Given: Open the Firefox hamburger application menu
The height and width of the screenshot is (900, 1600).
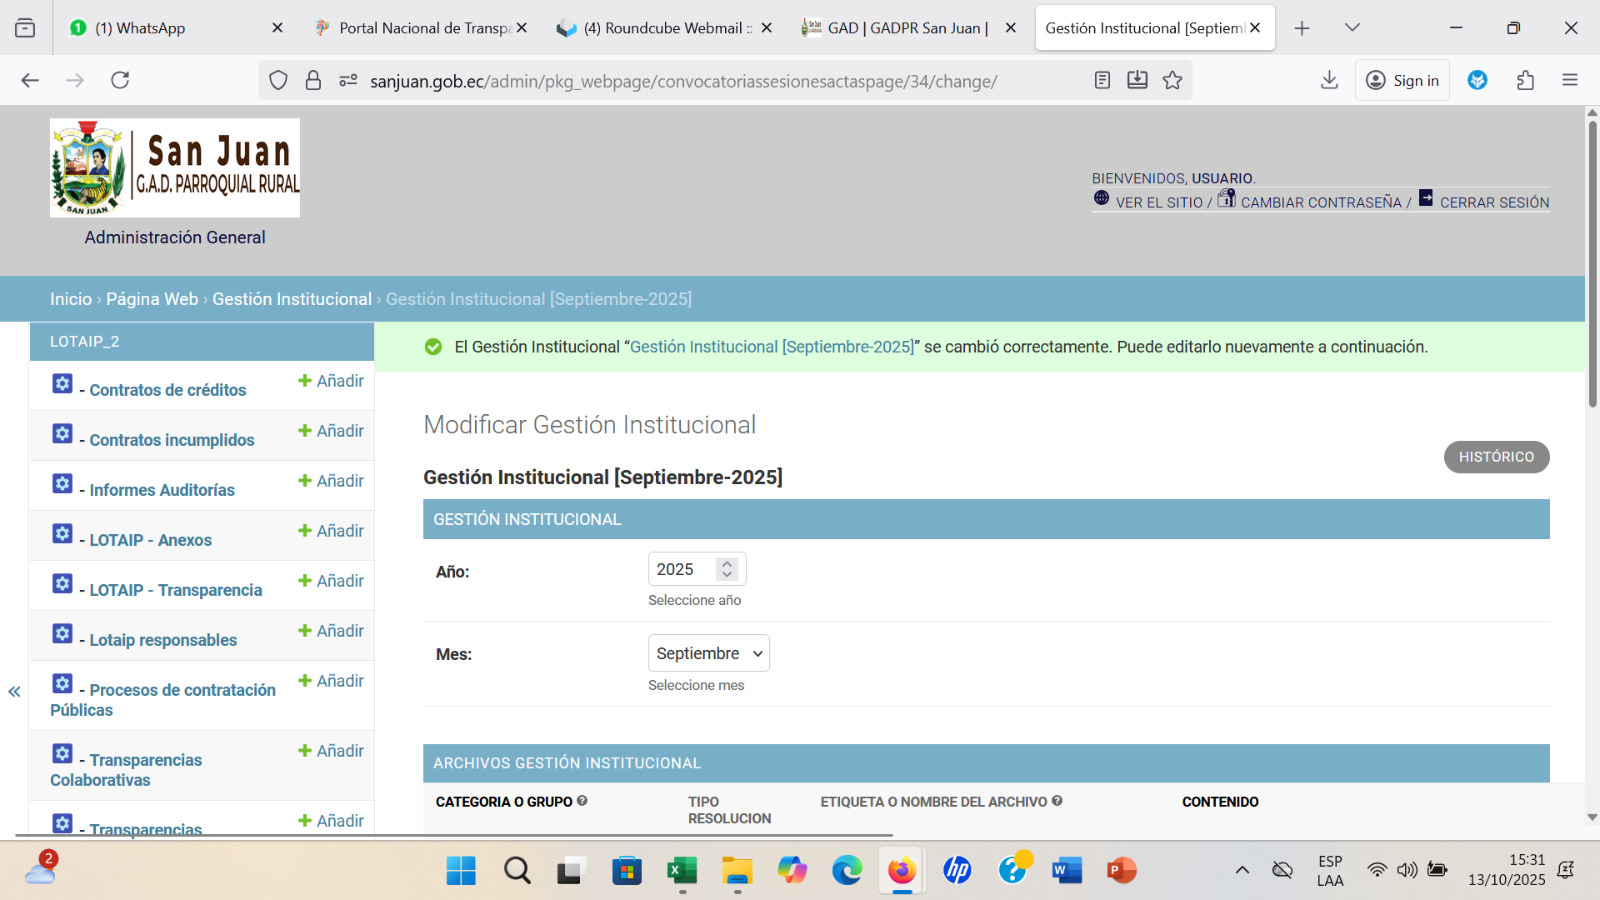Looking at the screenshot, I should (1569, 81).
